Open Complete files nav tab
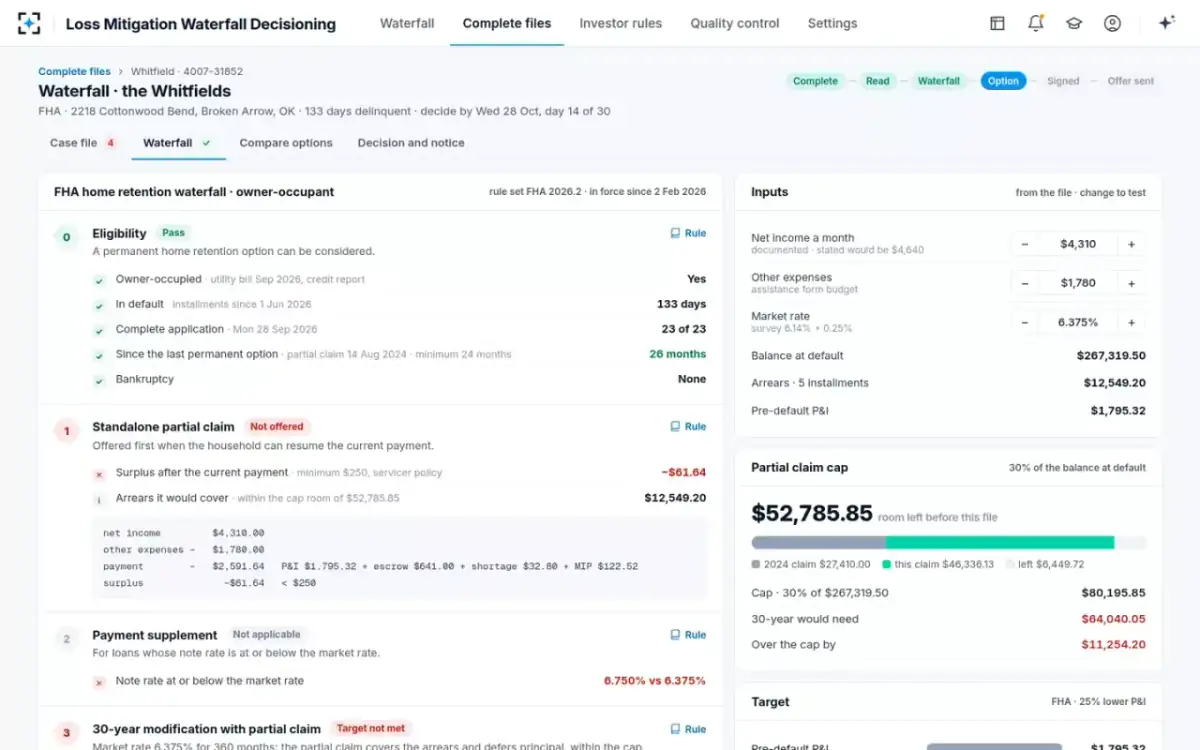The image size is (1200, 750). [507, 23]
